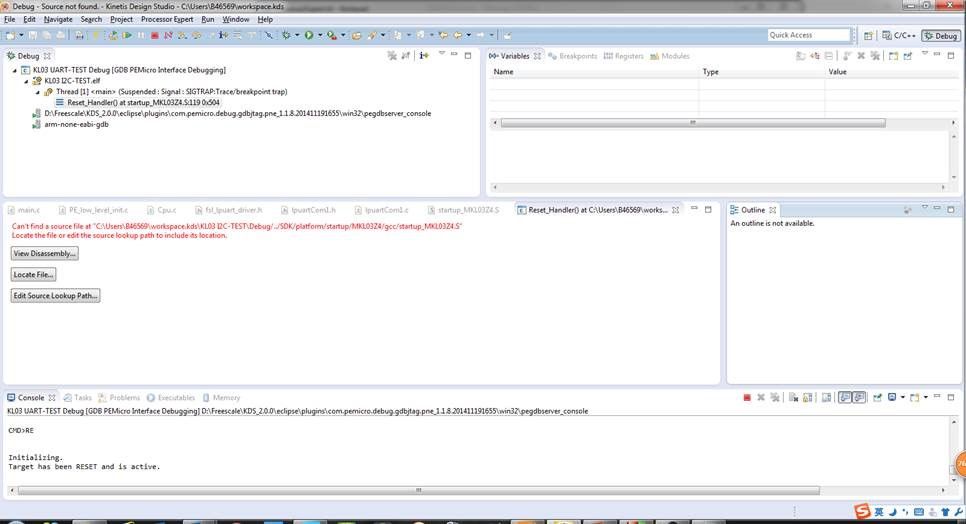966x524 pixels.
Task: Open the Processor Expert menu
Action: (167, 19)
